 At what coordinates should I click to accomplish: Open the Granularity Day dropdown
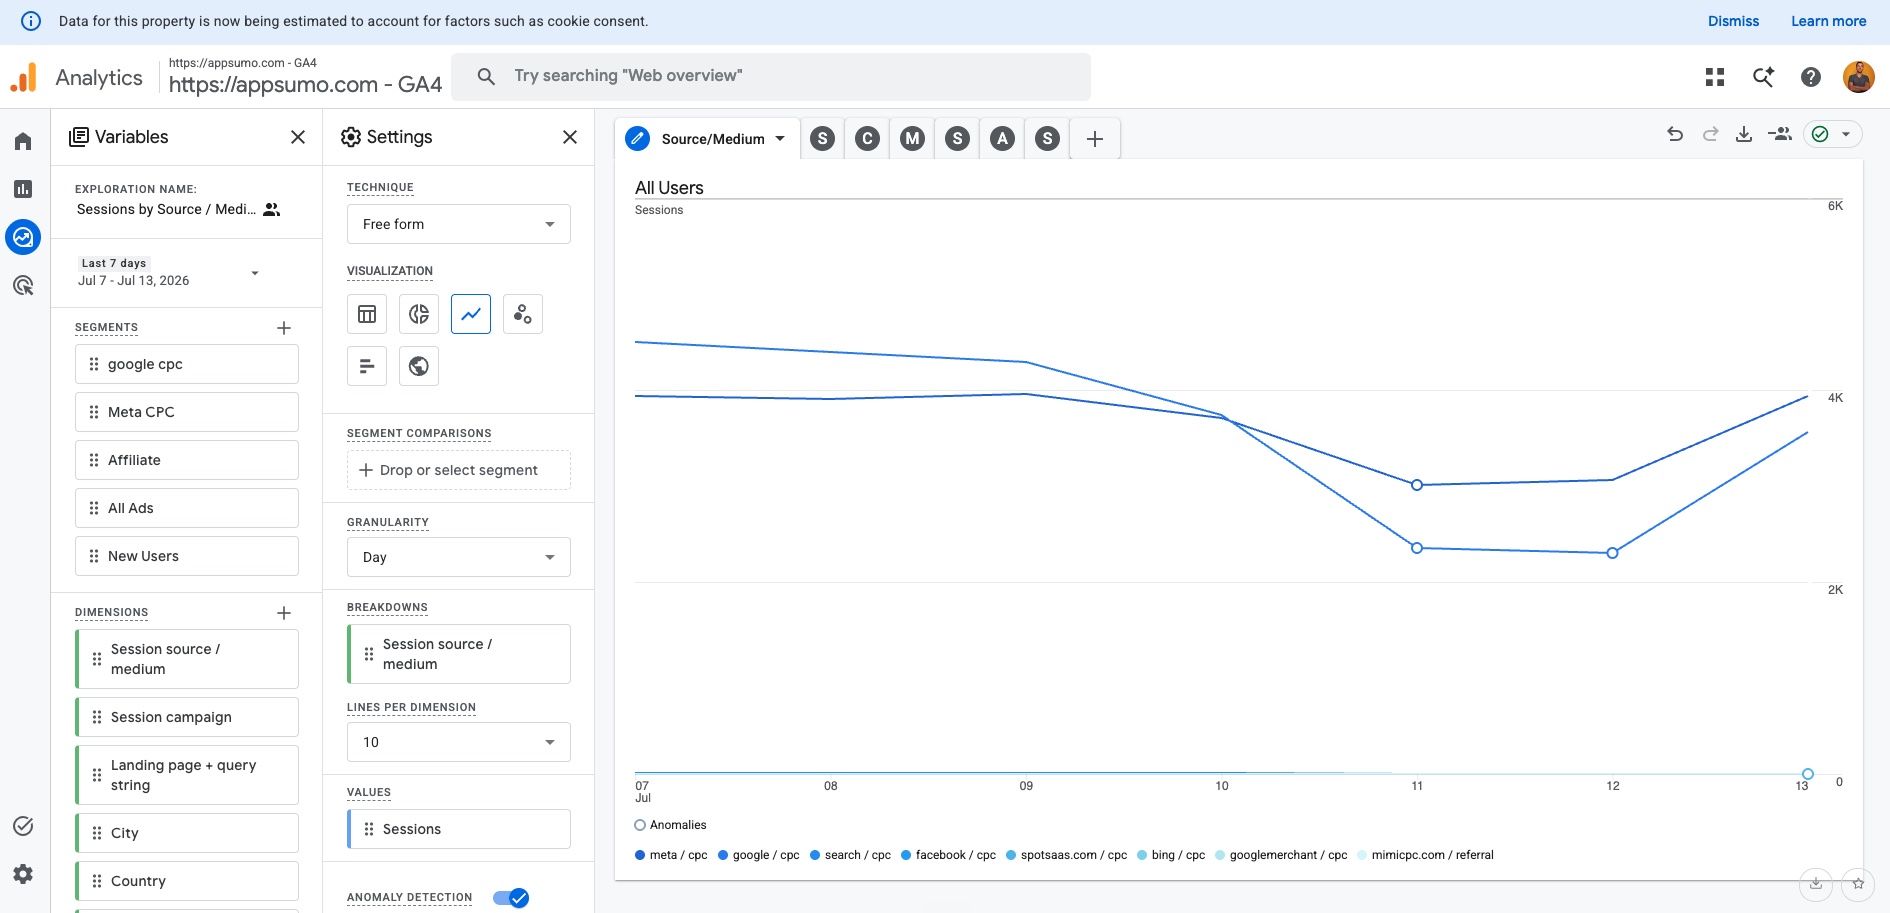click(x=459, y=557)
